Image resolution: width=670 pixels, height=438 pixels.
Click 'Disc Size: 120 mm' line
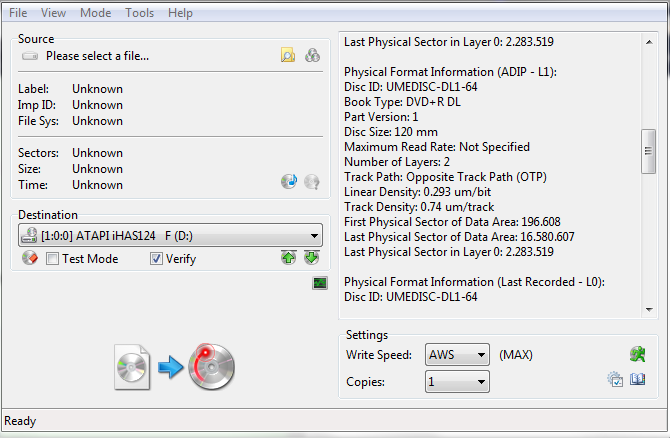(391, 132)
